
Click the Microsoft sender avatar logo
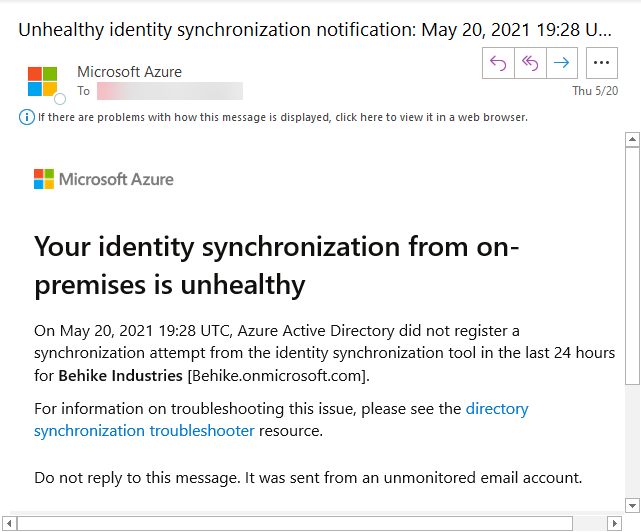pyautogui.click(x=43, y=81)
